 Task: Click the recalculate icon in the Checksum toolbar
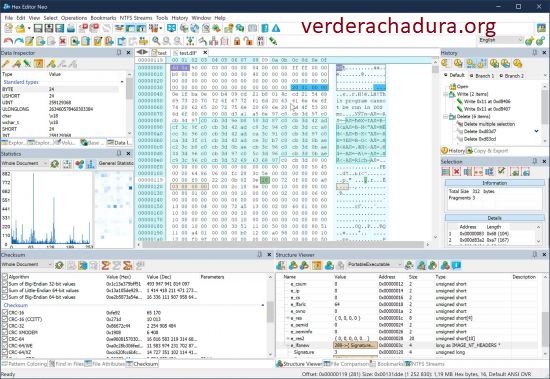click(x=59, y=265)
